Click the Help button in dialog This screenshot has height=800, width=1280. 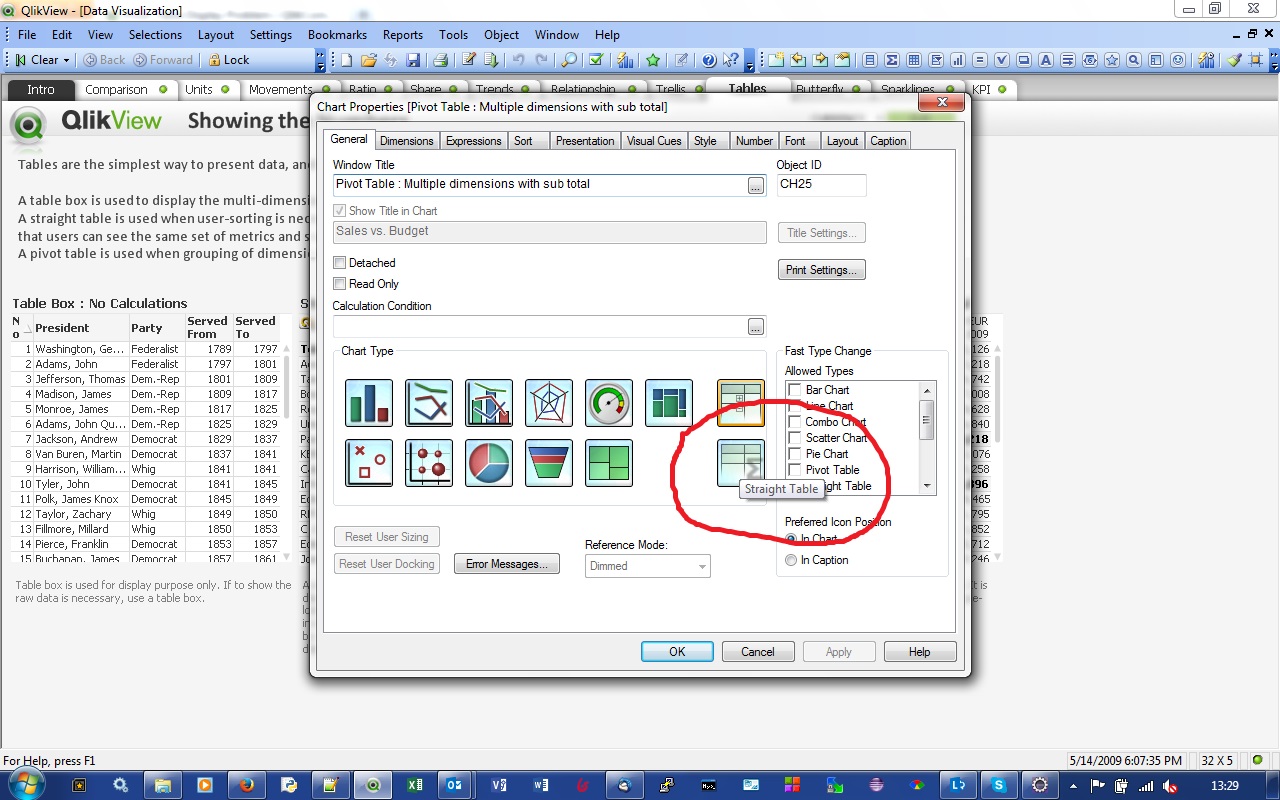click(x=920, y=652)
